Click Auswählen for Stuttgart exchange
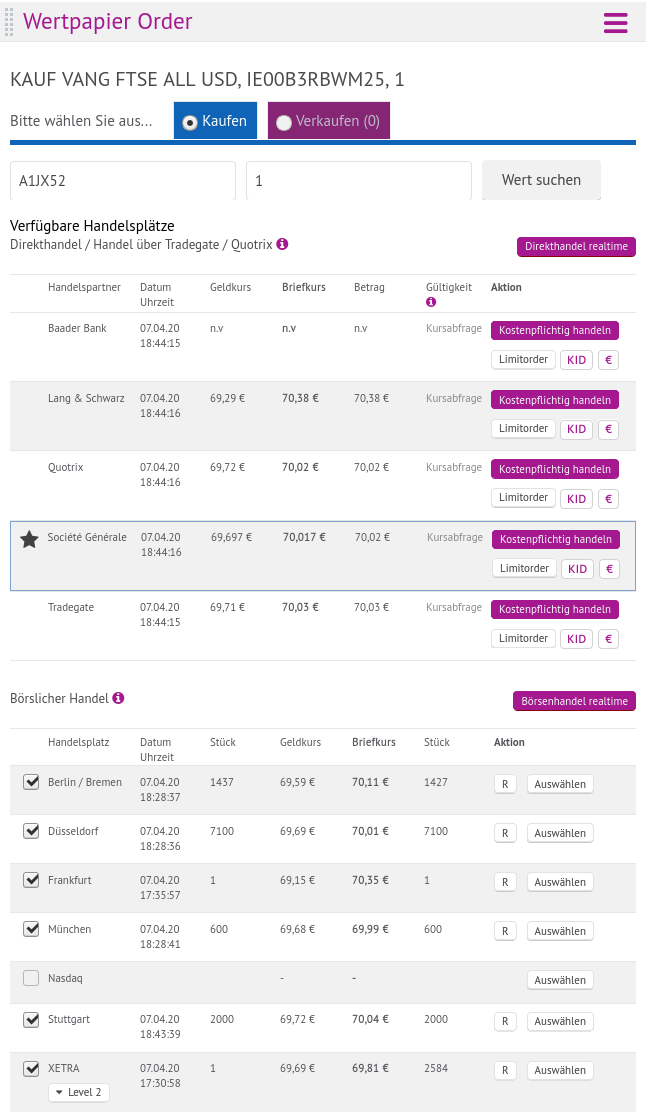This screenshot has height=1112, width=646. (560, 1021)
